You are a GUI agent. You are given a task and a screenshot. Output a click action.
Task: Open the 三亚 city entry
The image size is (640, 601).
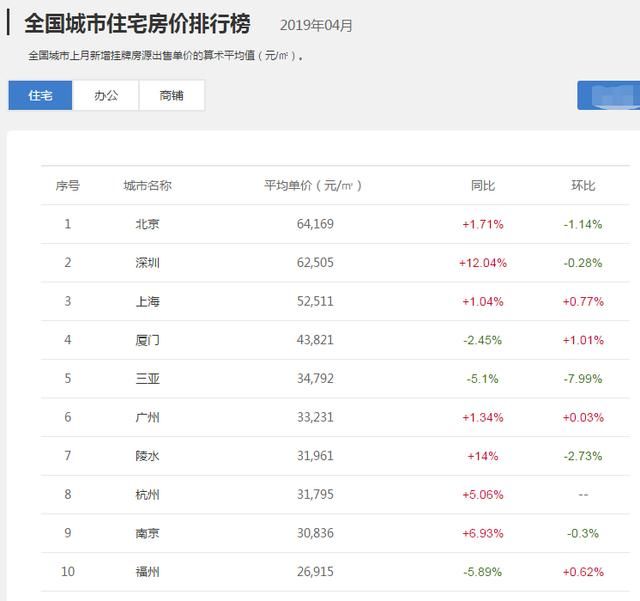pyautogui.click(x=147, y=378)
